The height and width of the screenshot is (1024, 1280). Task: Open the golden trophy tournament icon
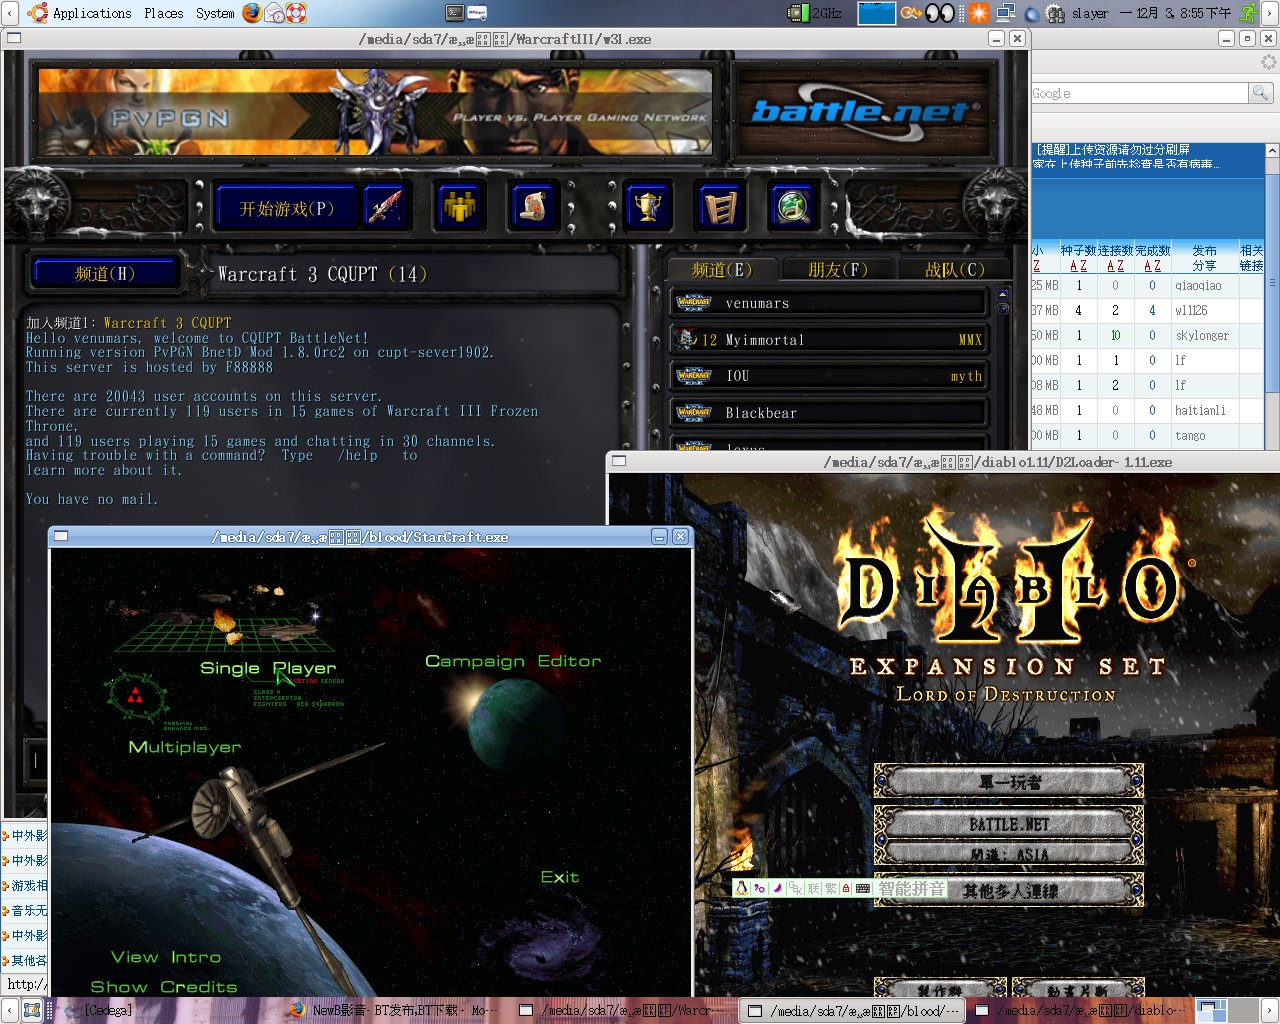pyautogui.click(x=648, y=208)
